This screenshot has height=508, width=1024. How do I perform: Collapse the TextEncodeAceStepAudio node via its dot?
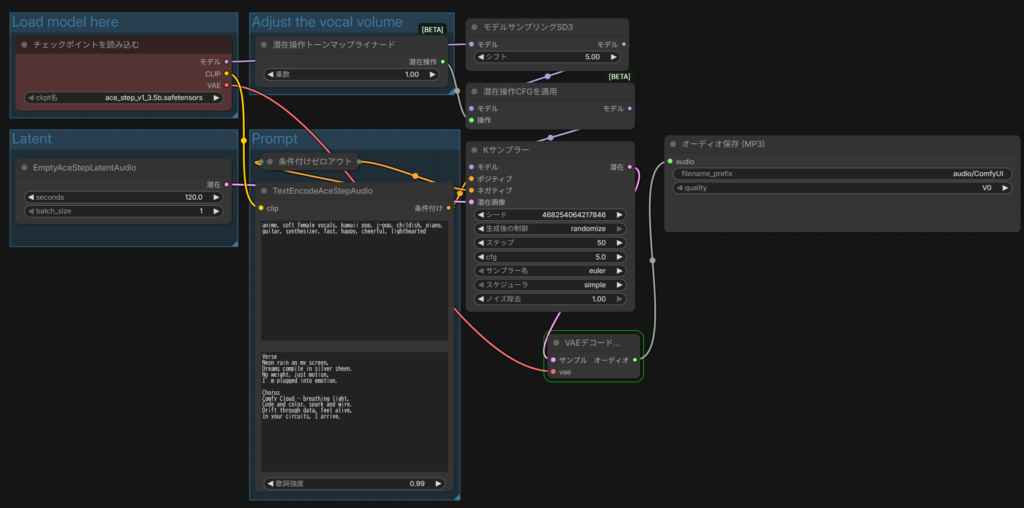point(264,190)
